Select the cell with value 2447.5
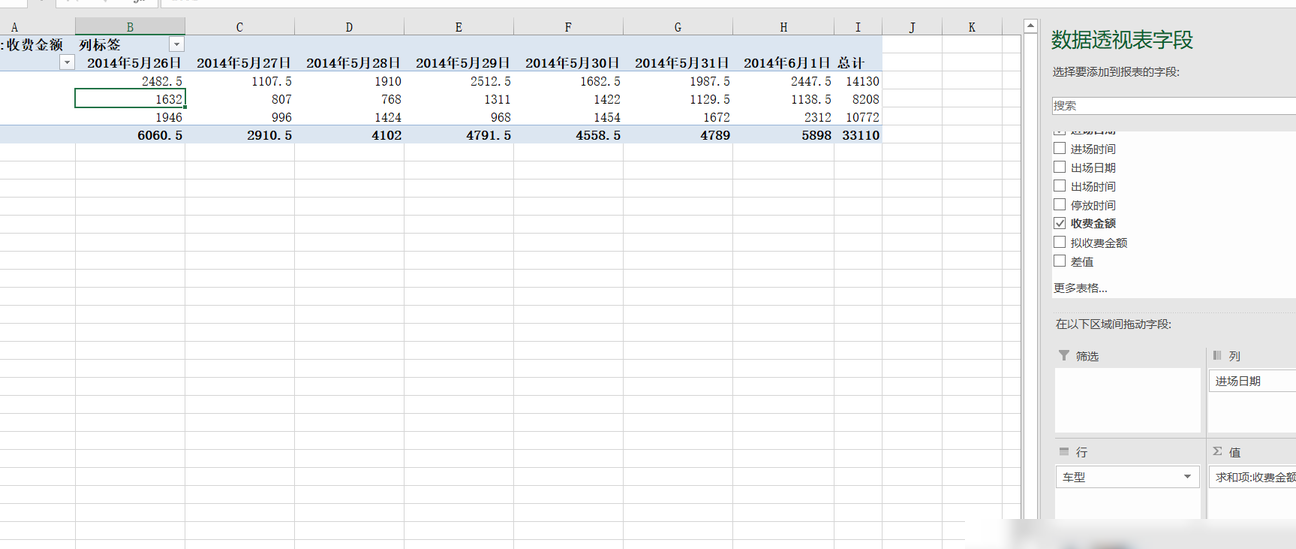 coord(783,81)
